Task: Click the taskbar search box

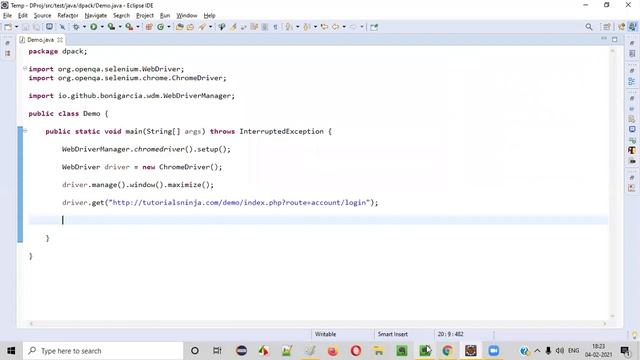Action: [x=103, y=351]
